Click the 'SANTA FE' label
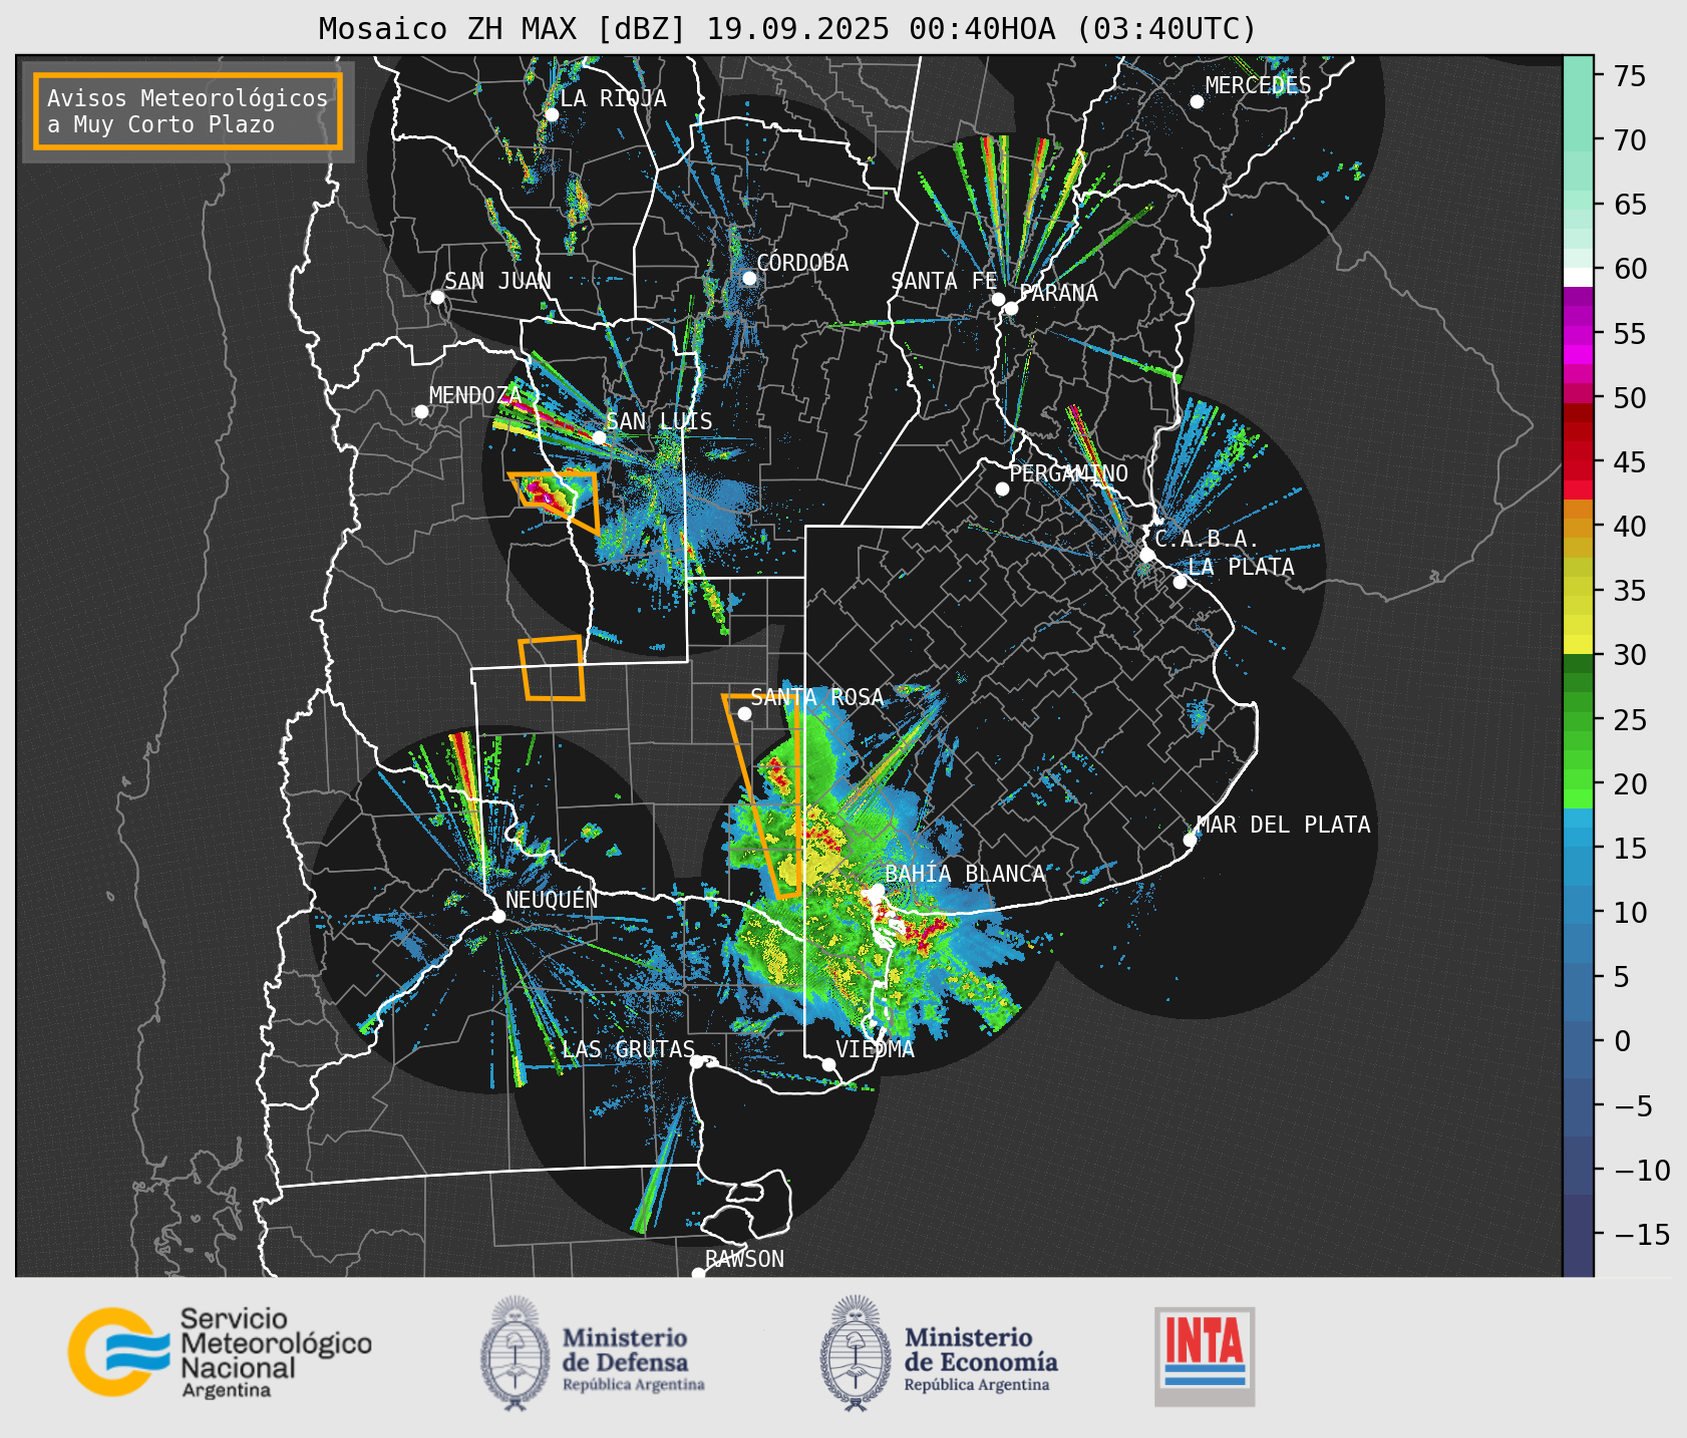The width and height of the screenshot is (1687, 1438). pyautogui.click(x=944, y=281)
